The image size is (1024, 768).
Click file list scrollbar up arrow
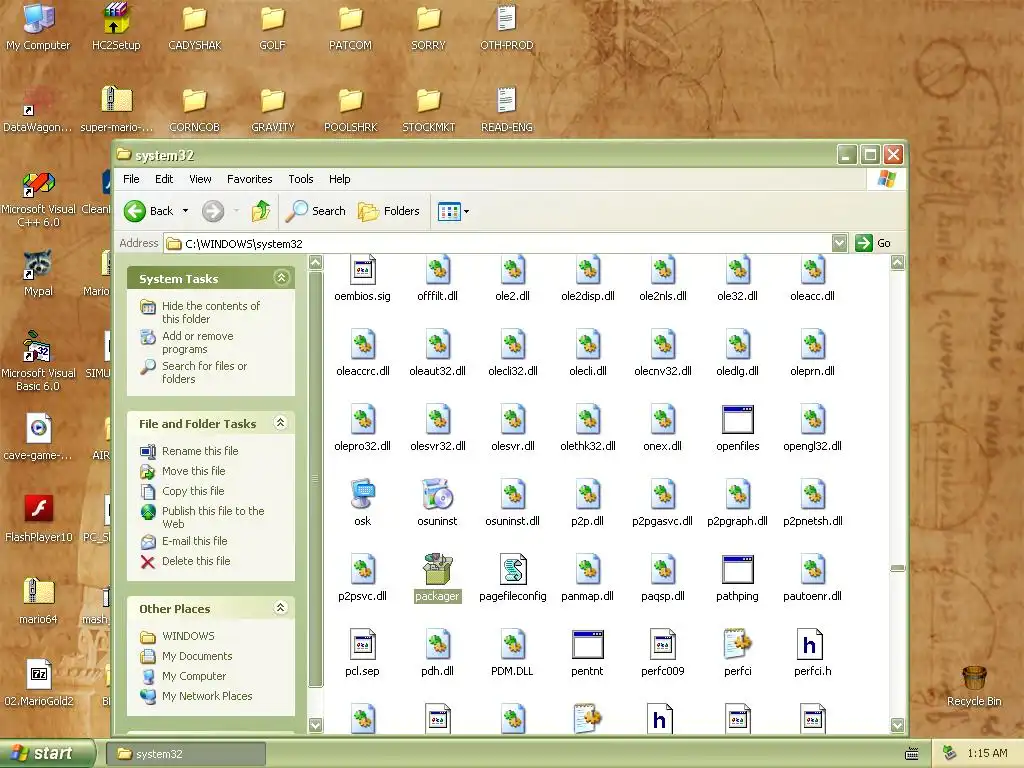tap(897, 263)
